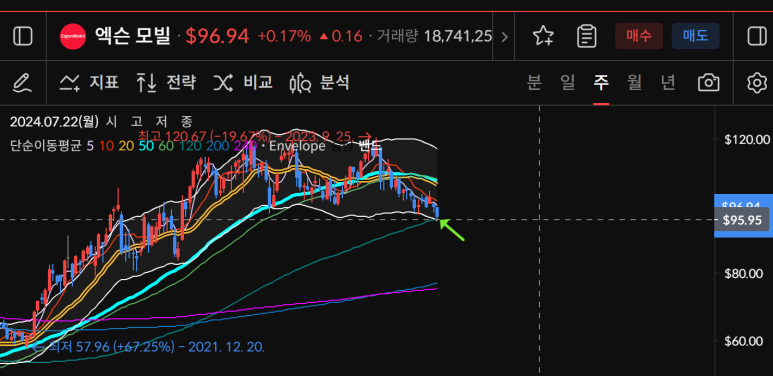The width and height of the screenshot is (773, 376).
Task: Expand ticker info with right chevron
Action: pyautogui.click(x=504, y=36)
